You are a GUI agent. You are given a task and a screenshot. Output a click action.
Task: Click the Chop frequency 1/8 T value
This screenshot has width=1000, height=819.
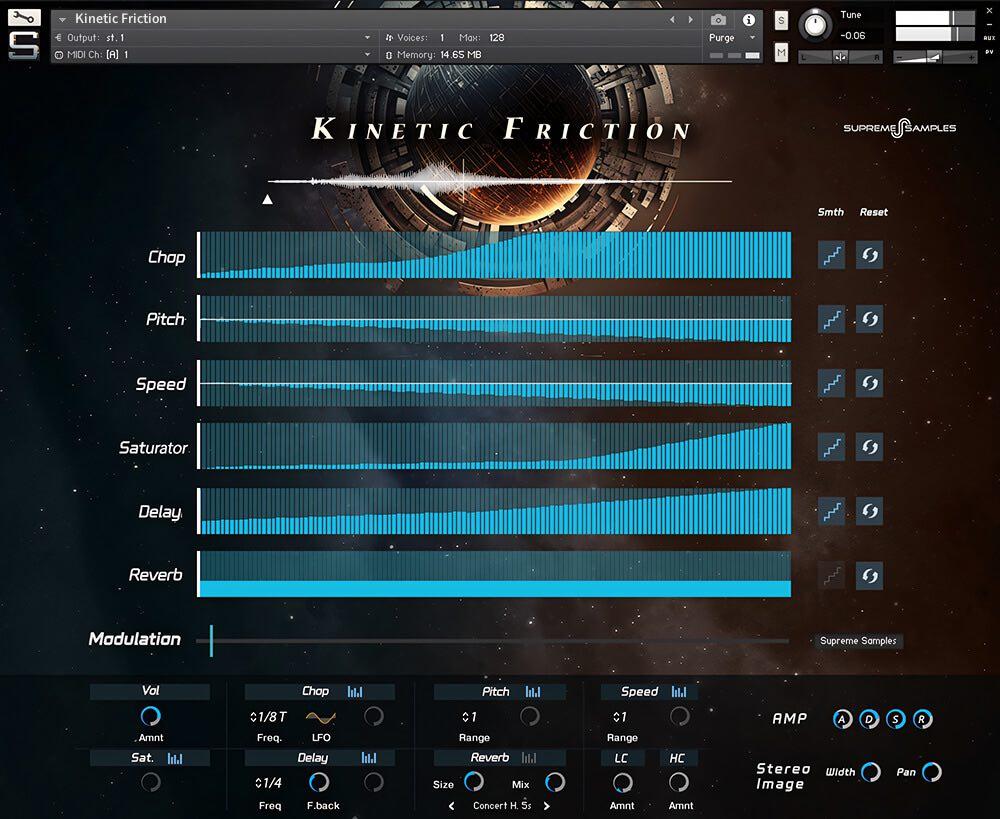[269, 717]
